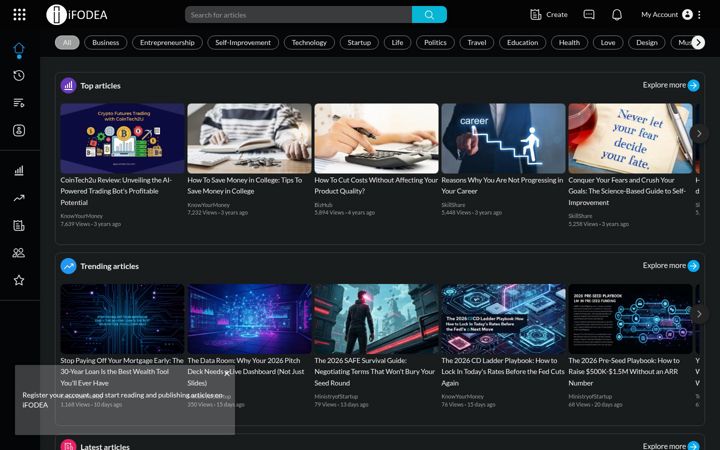Click the search magnifier button

pos(429,15)
